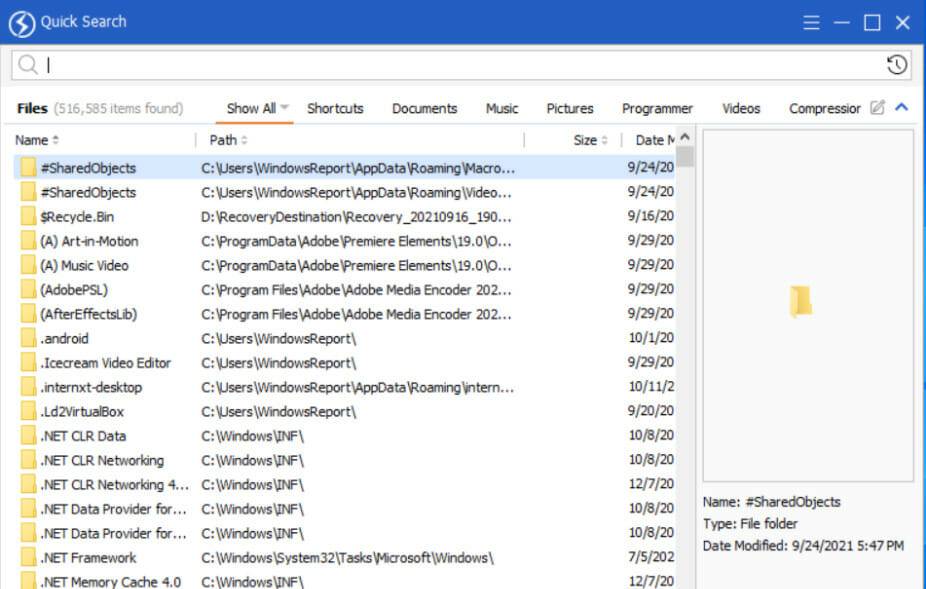The width and height of the screenshot is (926, 589).
Task: Select .Icecream Video Editor name
Action: 106,363
